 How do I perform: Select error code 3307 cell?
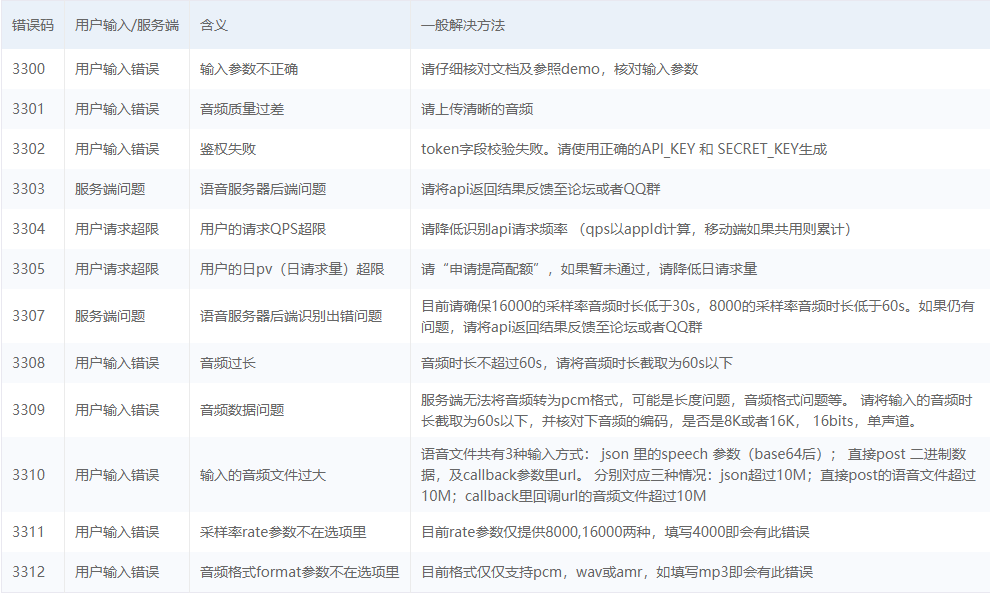click(x=28, y=316)
